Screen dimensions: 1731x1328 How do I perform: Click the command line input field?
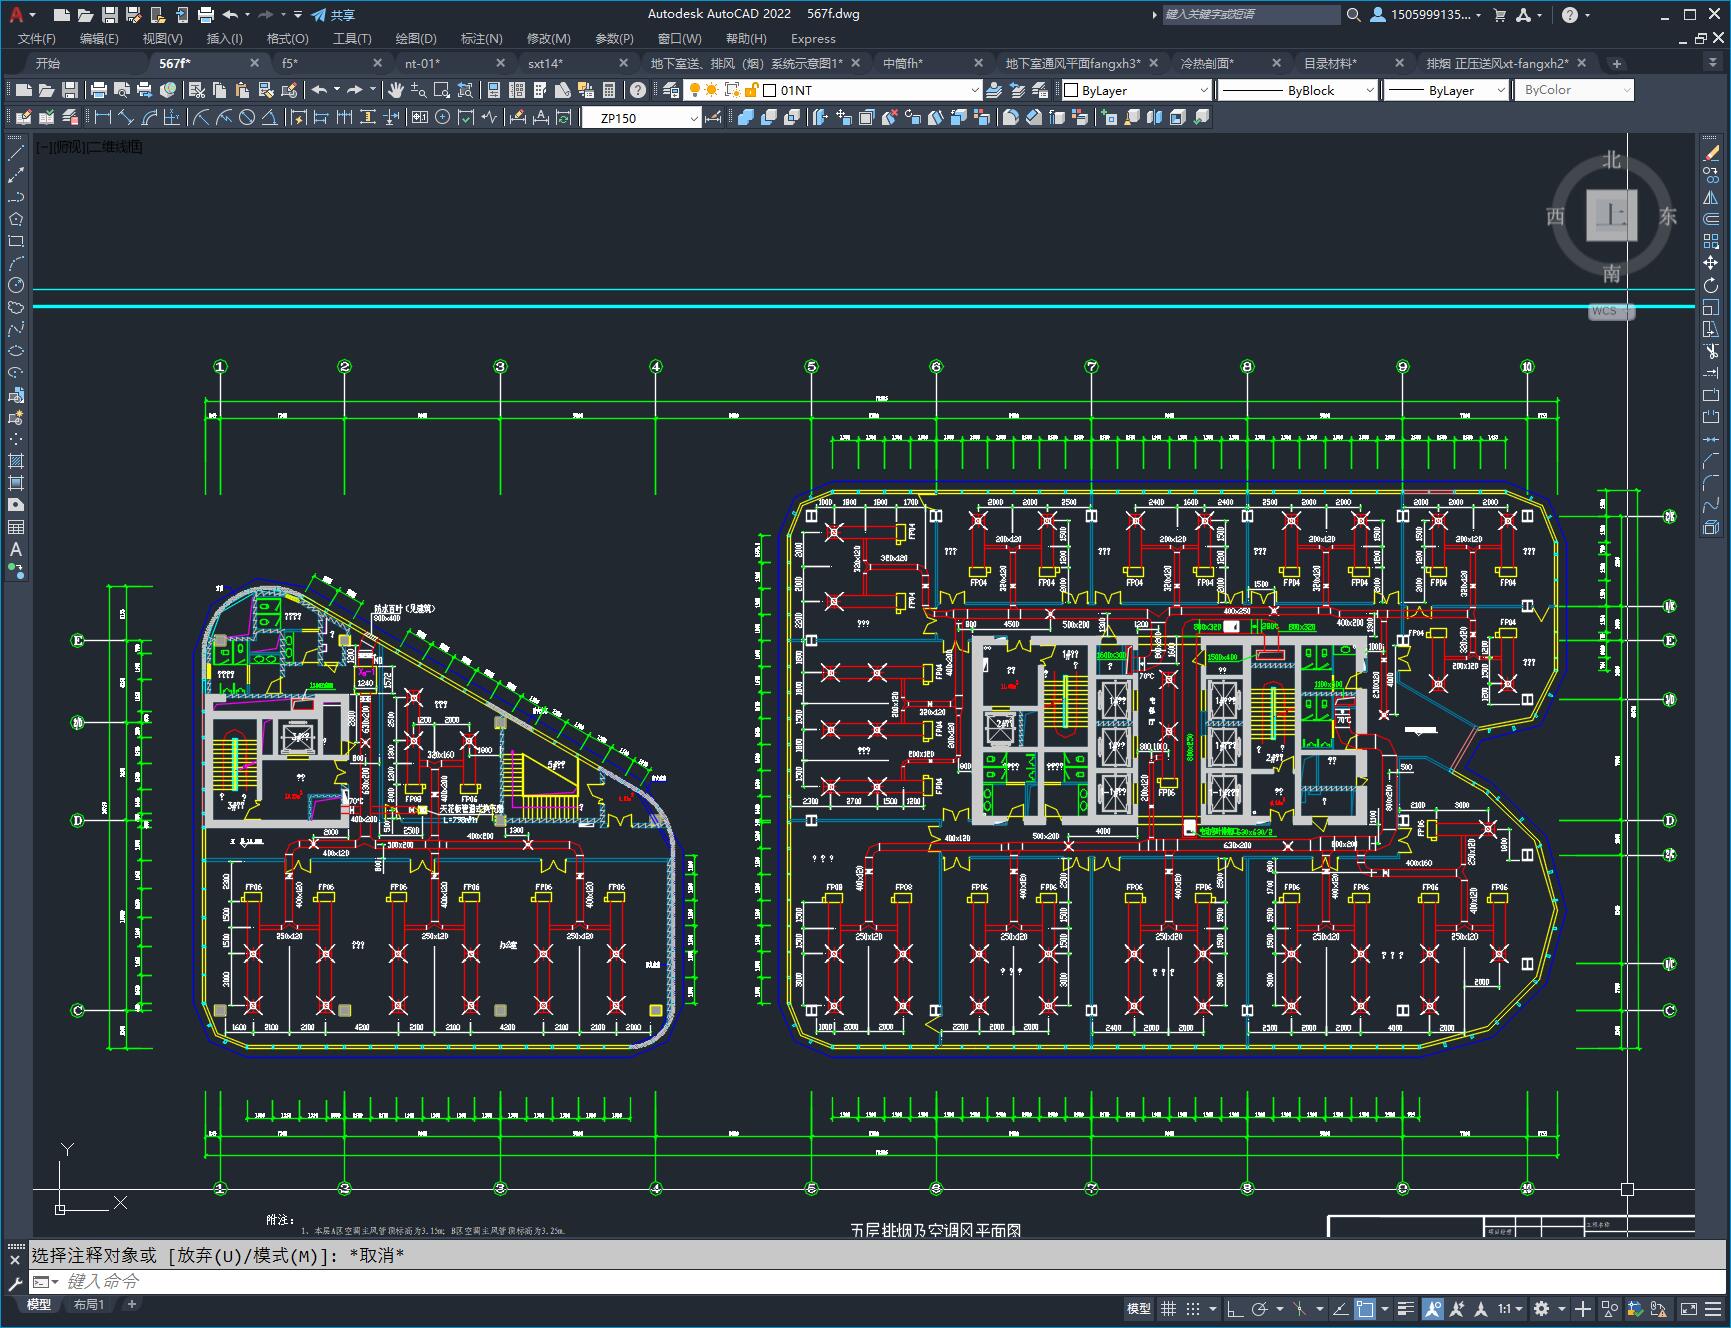tap(880, 1281)
